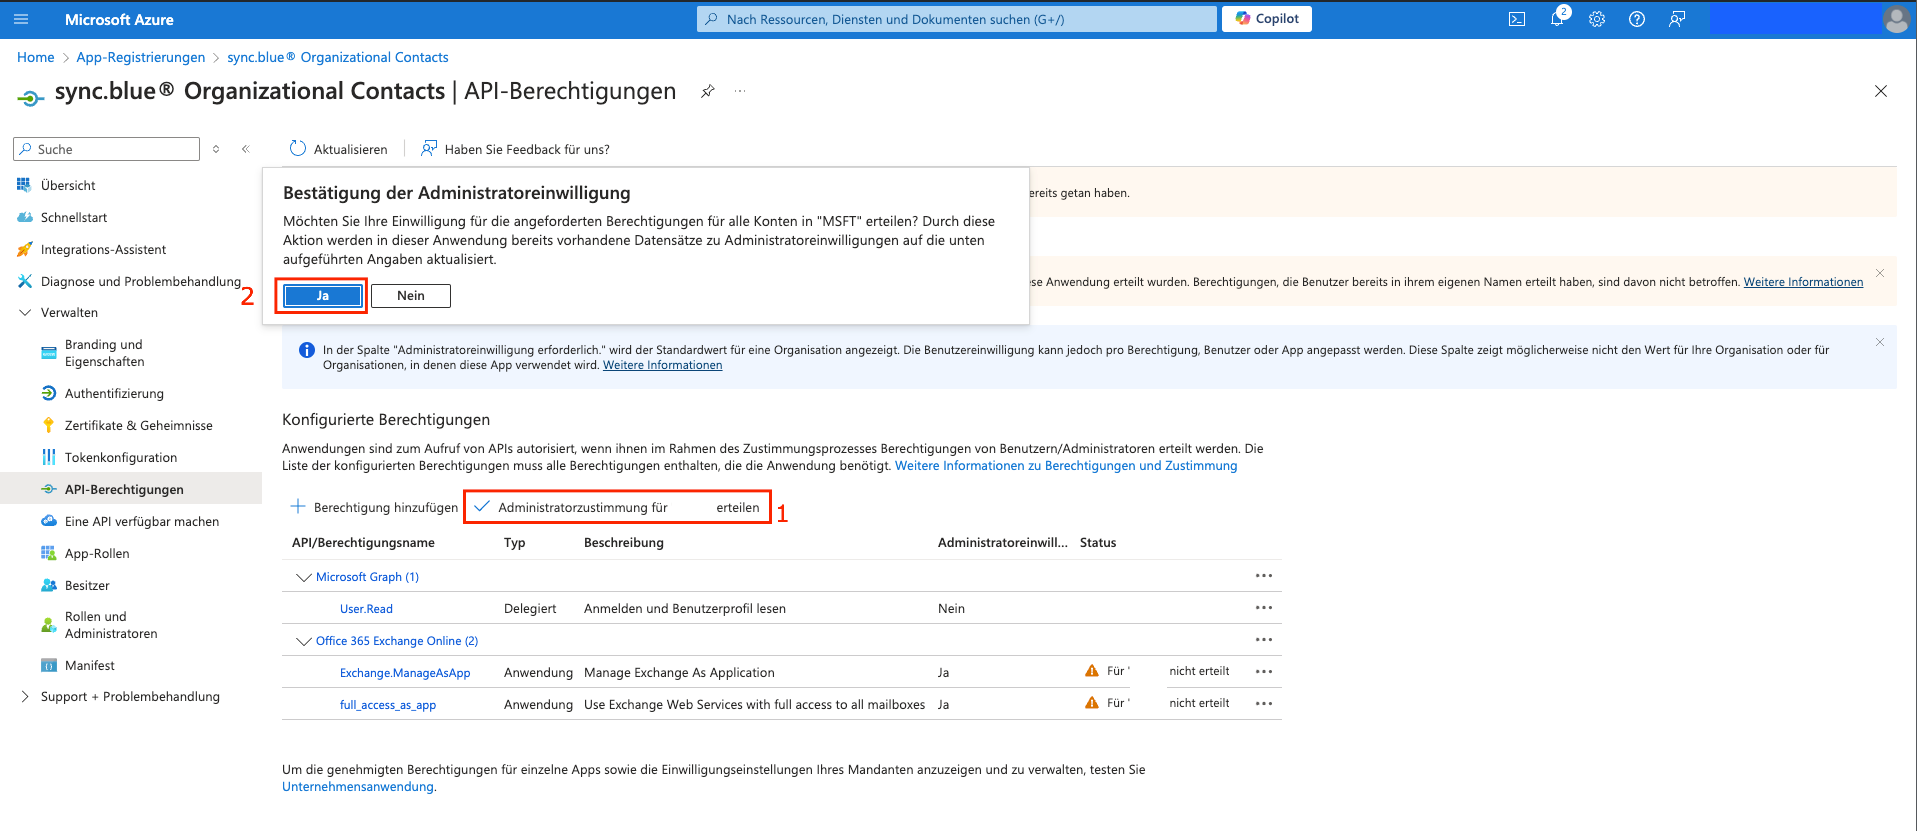Confirm admin consent with Ja

click(x=323, y=296)
